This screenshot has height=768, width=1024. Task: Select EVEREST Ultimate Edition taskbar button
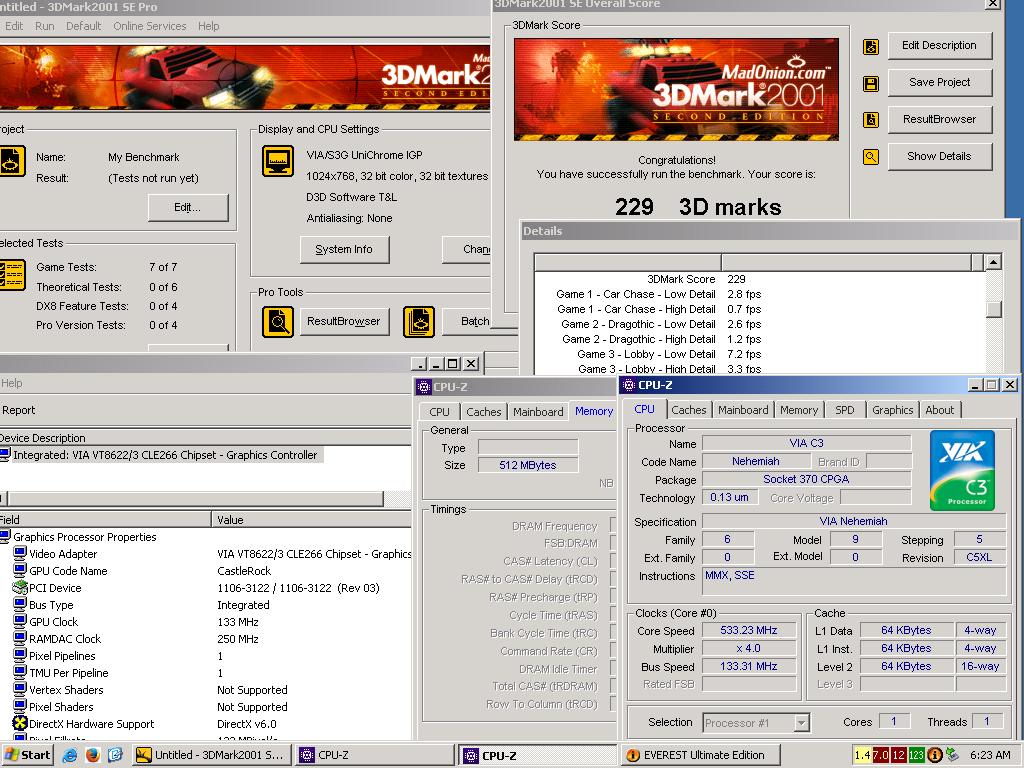(700, 755)
